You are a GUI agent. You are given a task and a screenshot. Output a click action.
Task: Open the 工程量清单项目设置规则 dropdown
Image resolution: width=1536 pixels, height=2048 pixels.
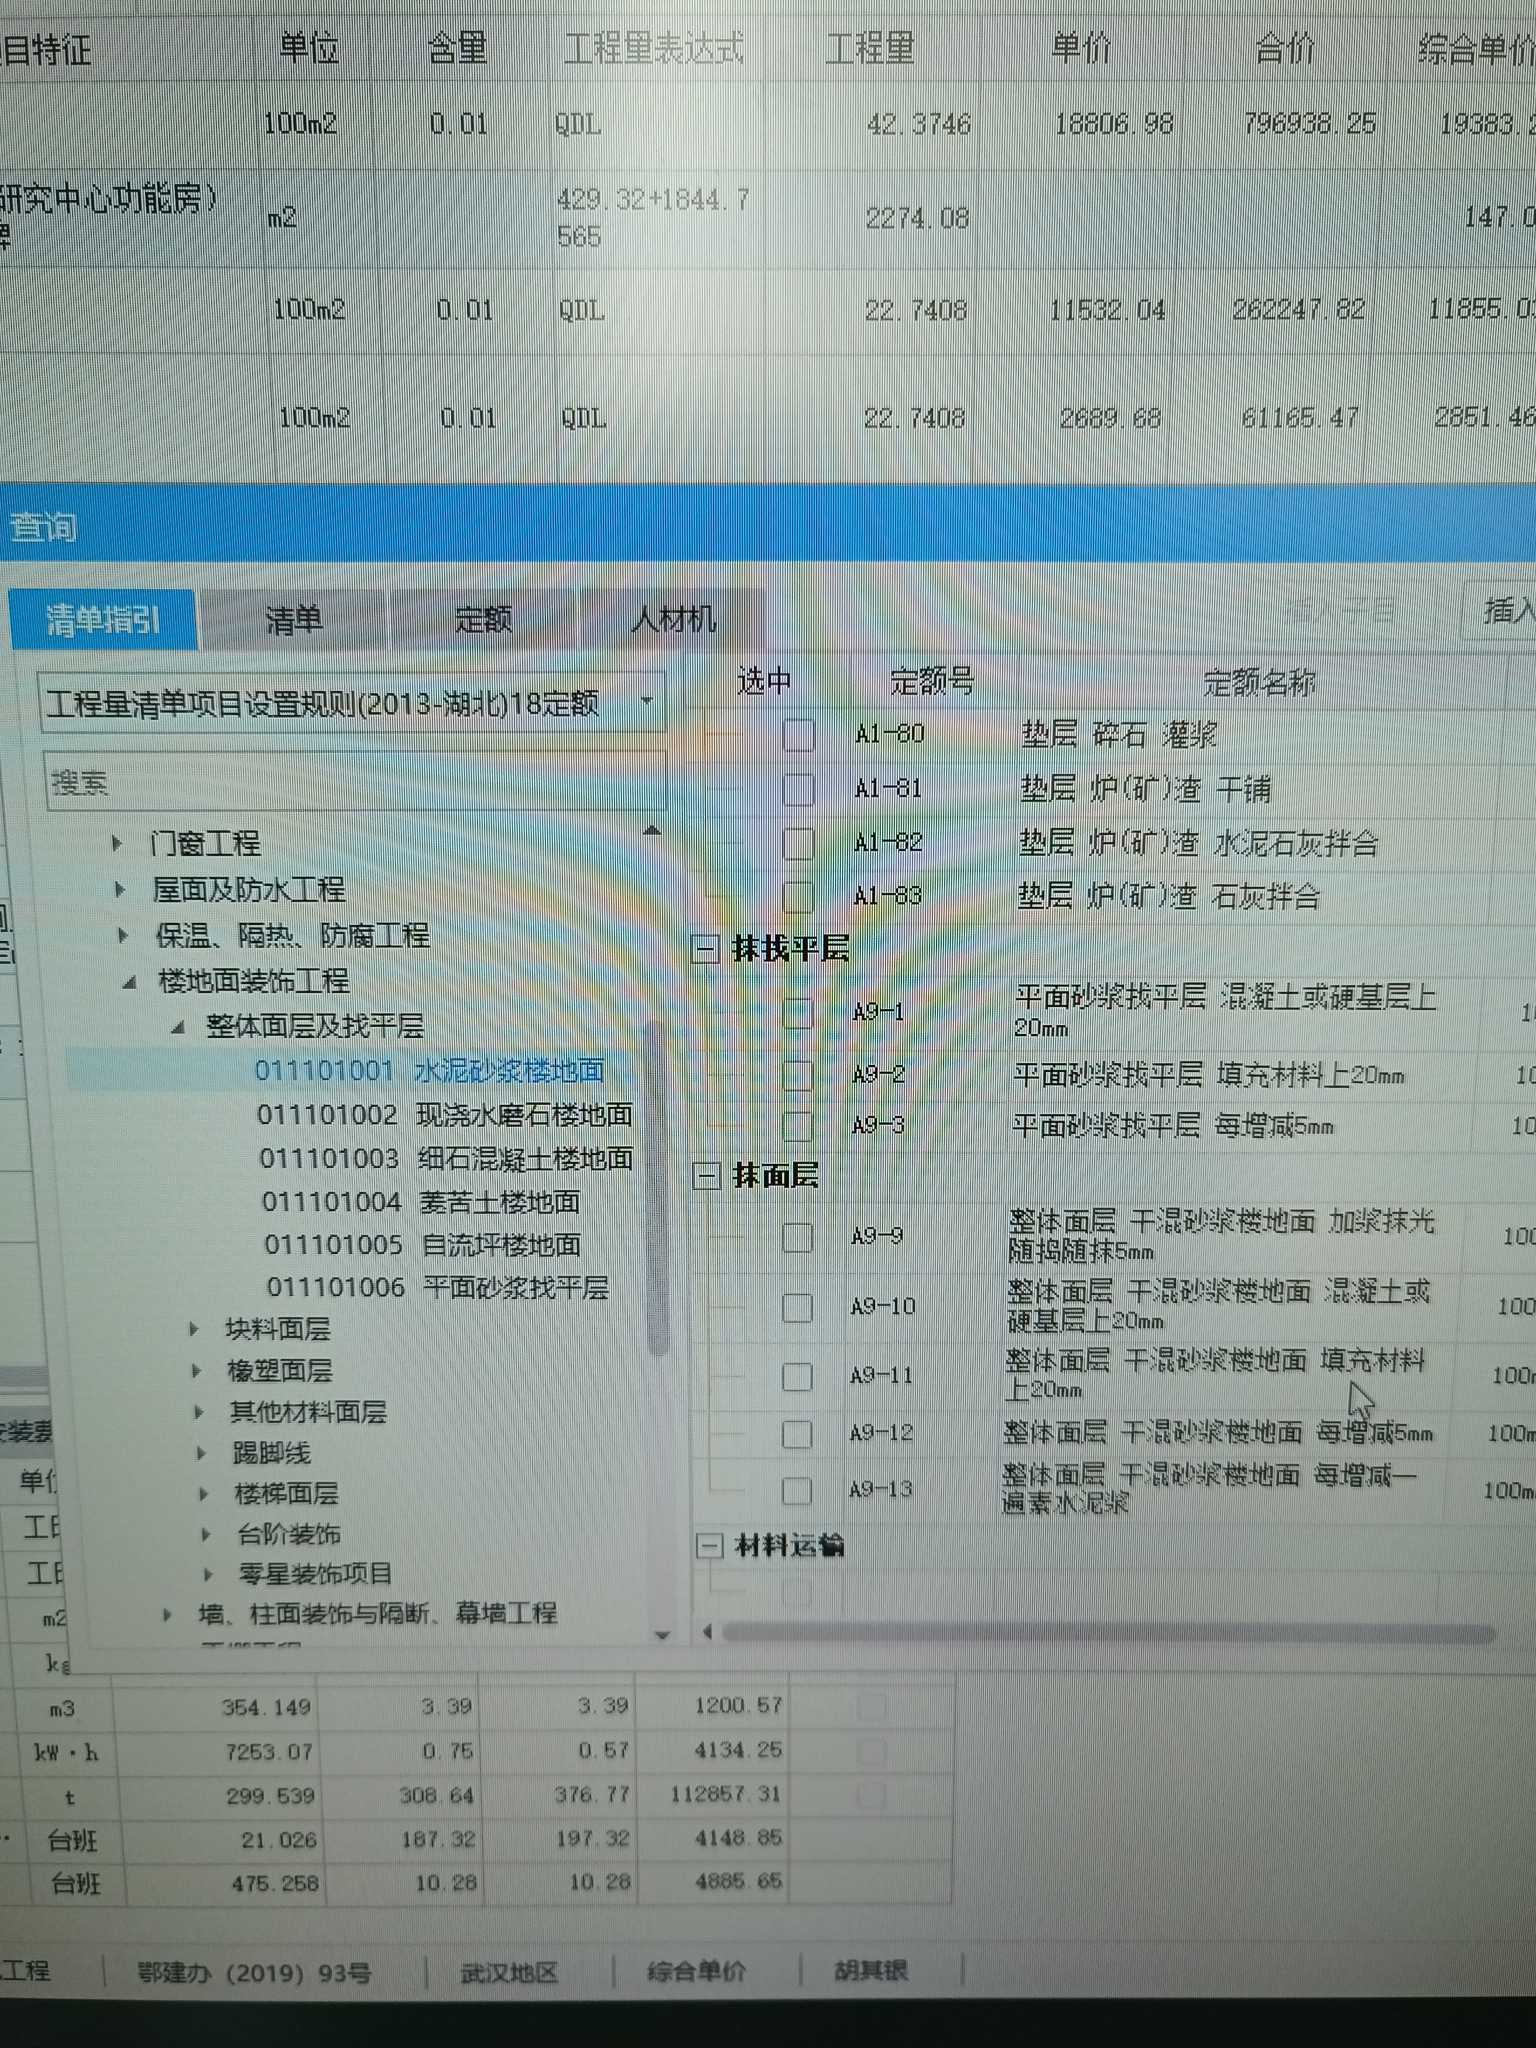352,704
